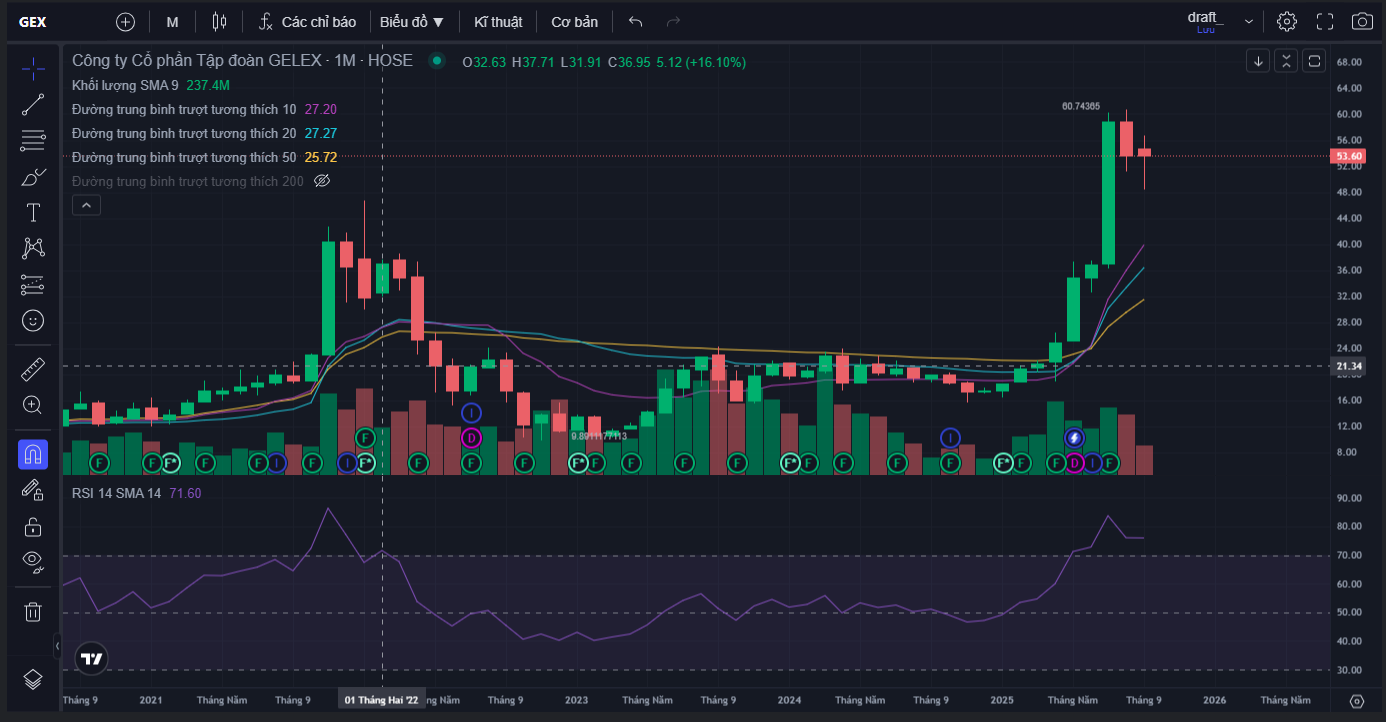Select the ruler measure tool
1386x722 pixels.
tap(33, 369)
